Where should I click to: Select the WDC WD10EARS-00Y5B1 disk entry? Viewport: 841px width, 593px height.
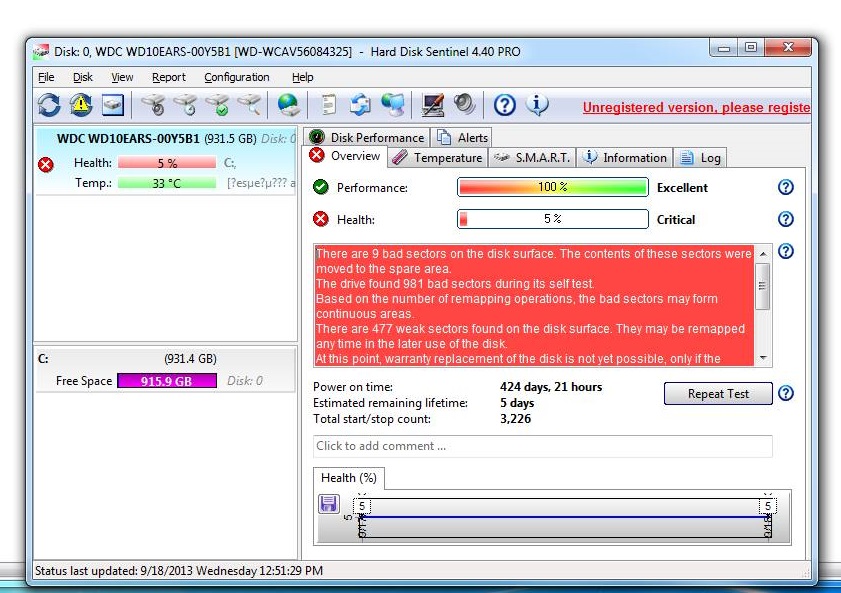(x=166, y=160)
